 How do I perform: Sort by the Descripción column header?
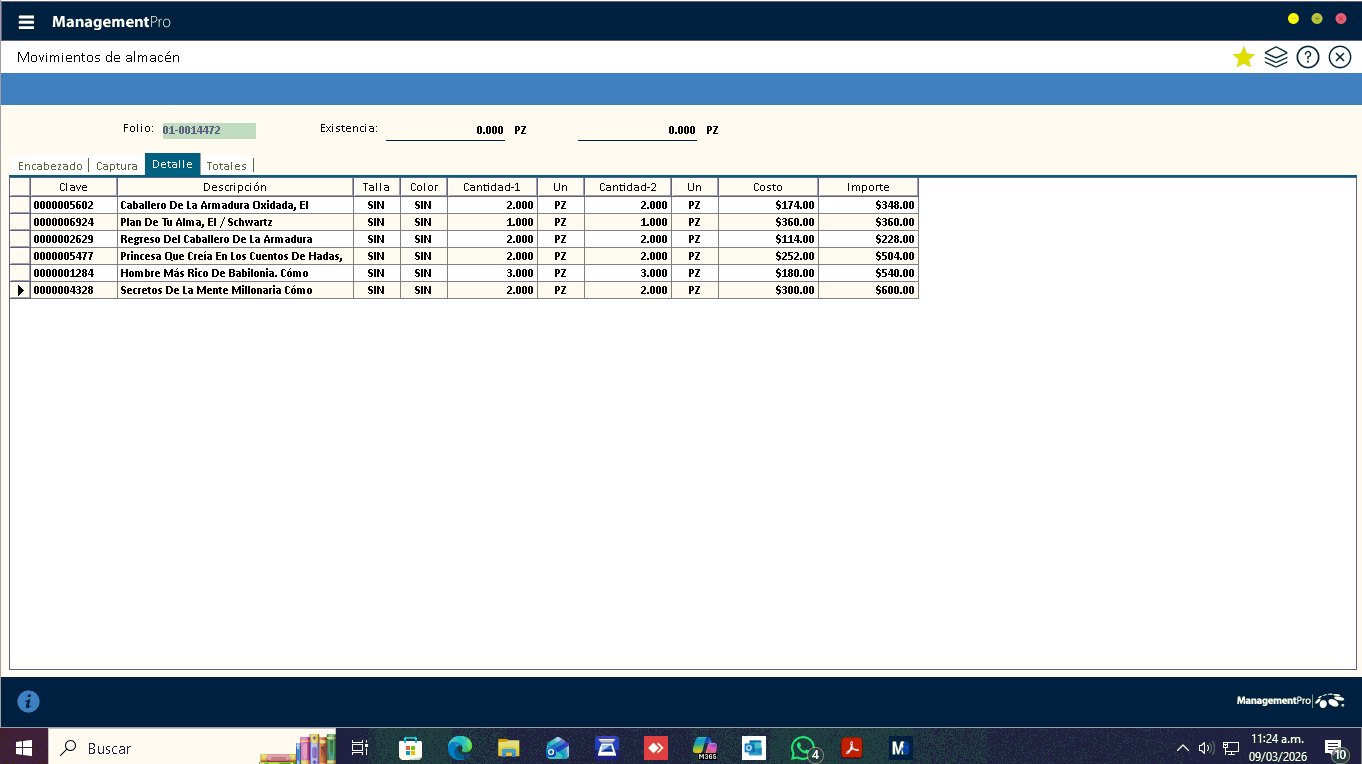coord(235,187)
